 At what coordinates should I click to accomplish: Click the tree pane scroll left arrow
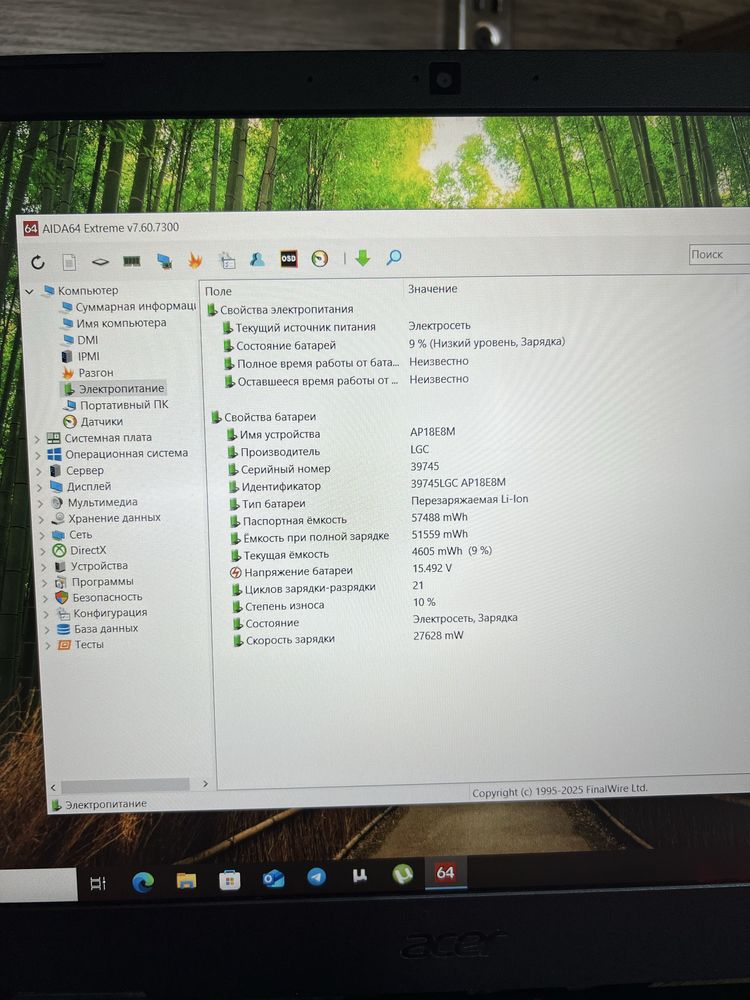click(54, 788)
